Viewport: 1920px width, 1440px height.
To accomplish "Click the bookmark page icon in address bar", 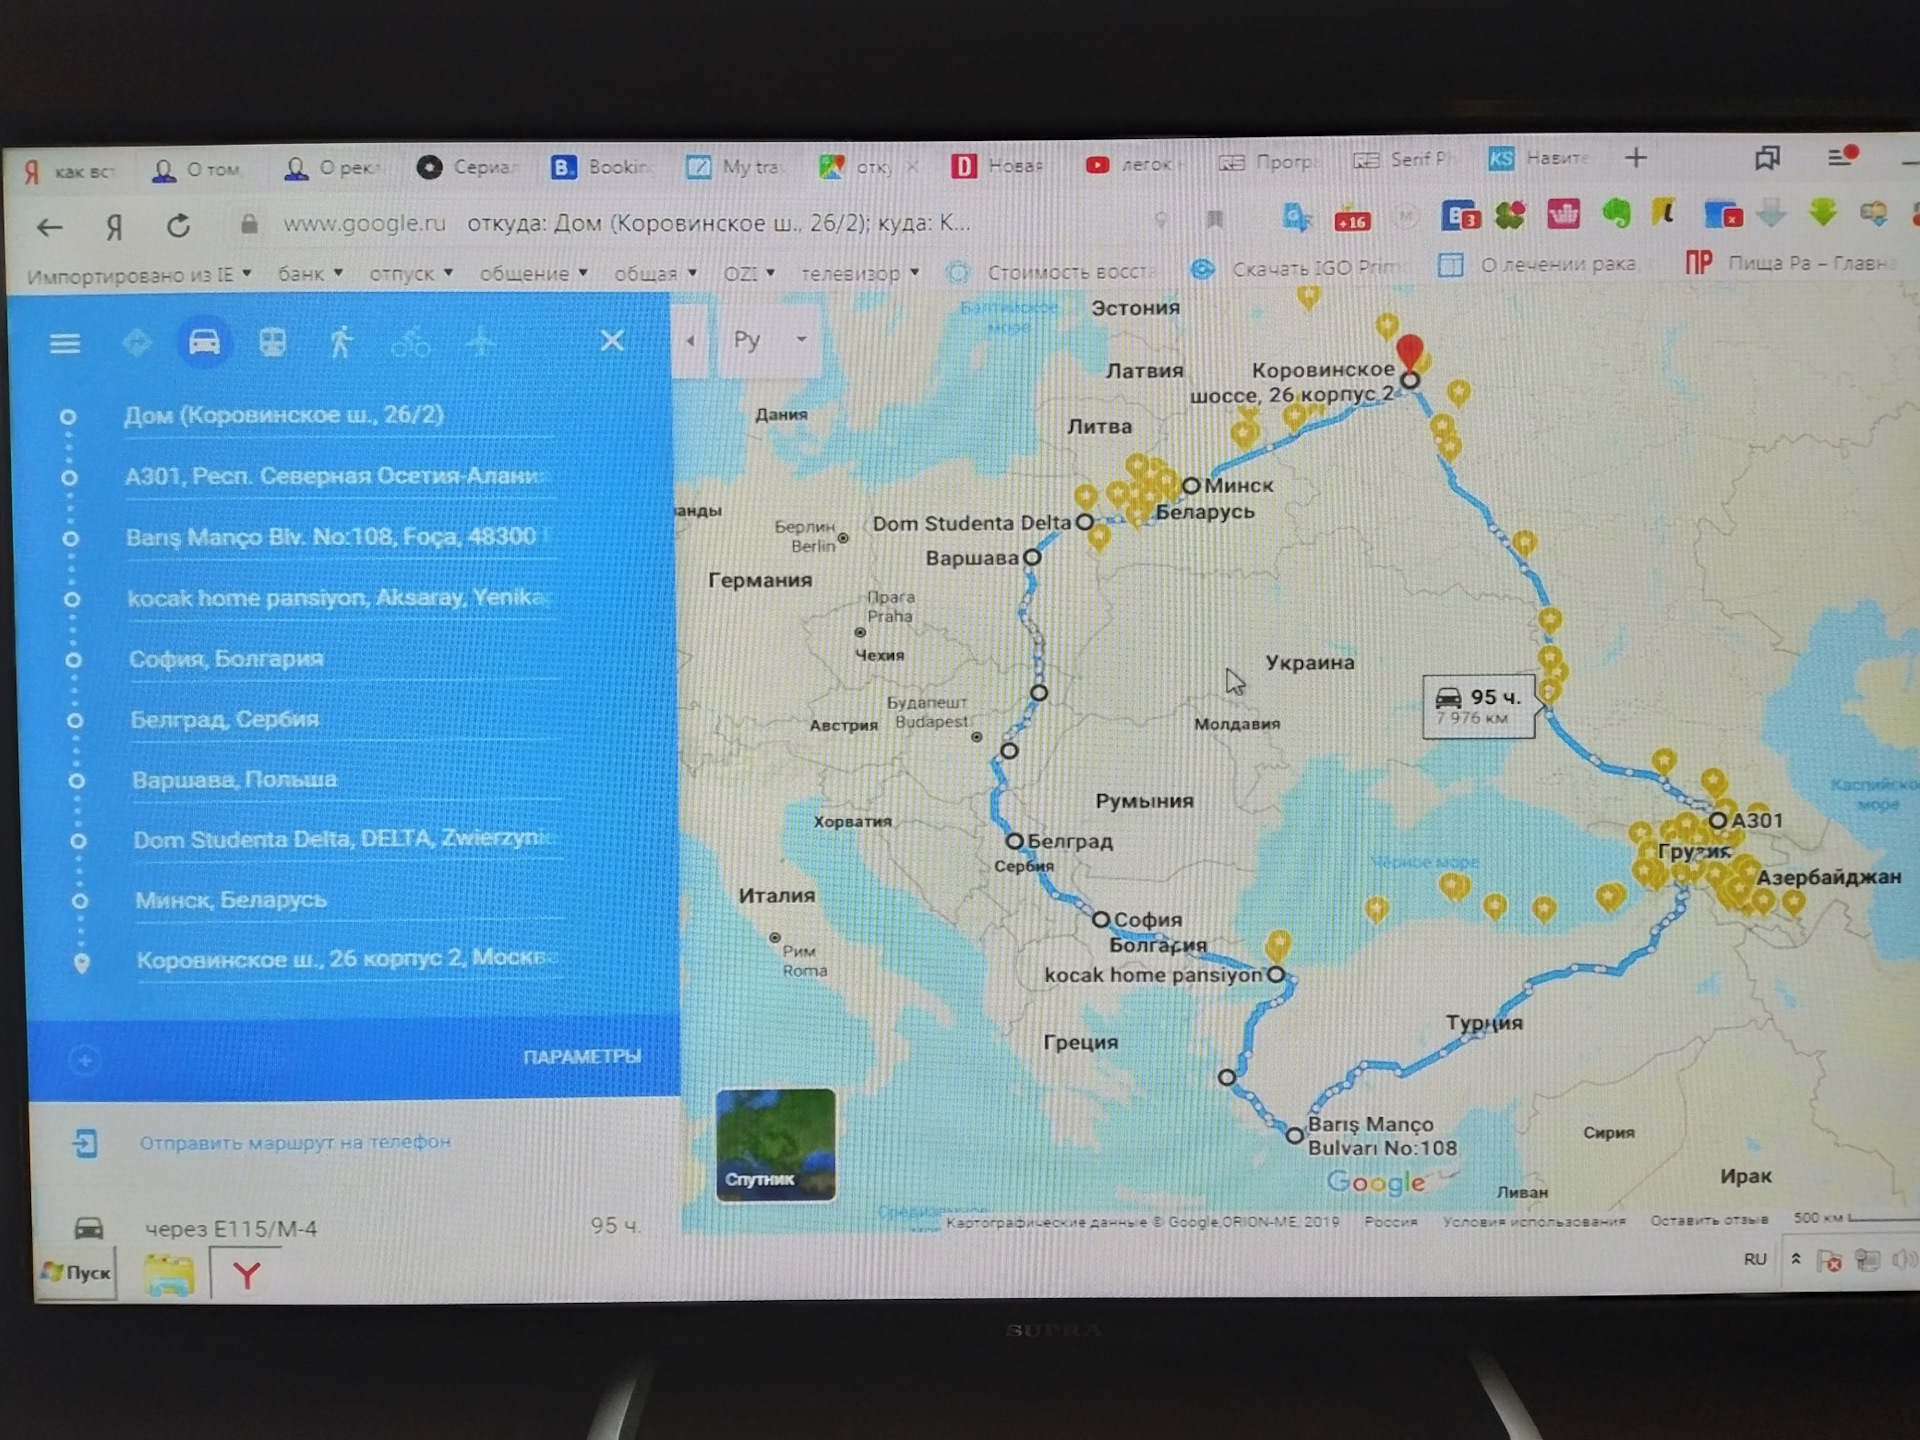I will tap(1215, 219).
